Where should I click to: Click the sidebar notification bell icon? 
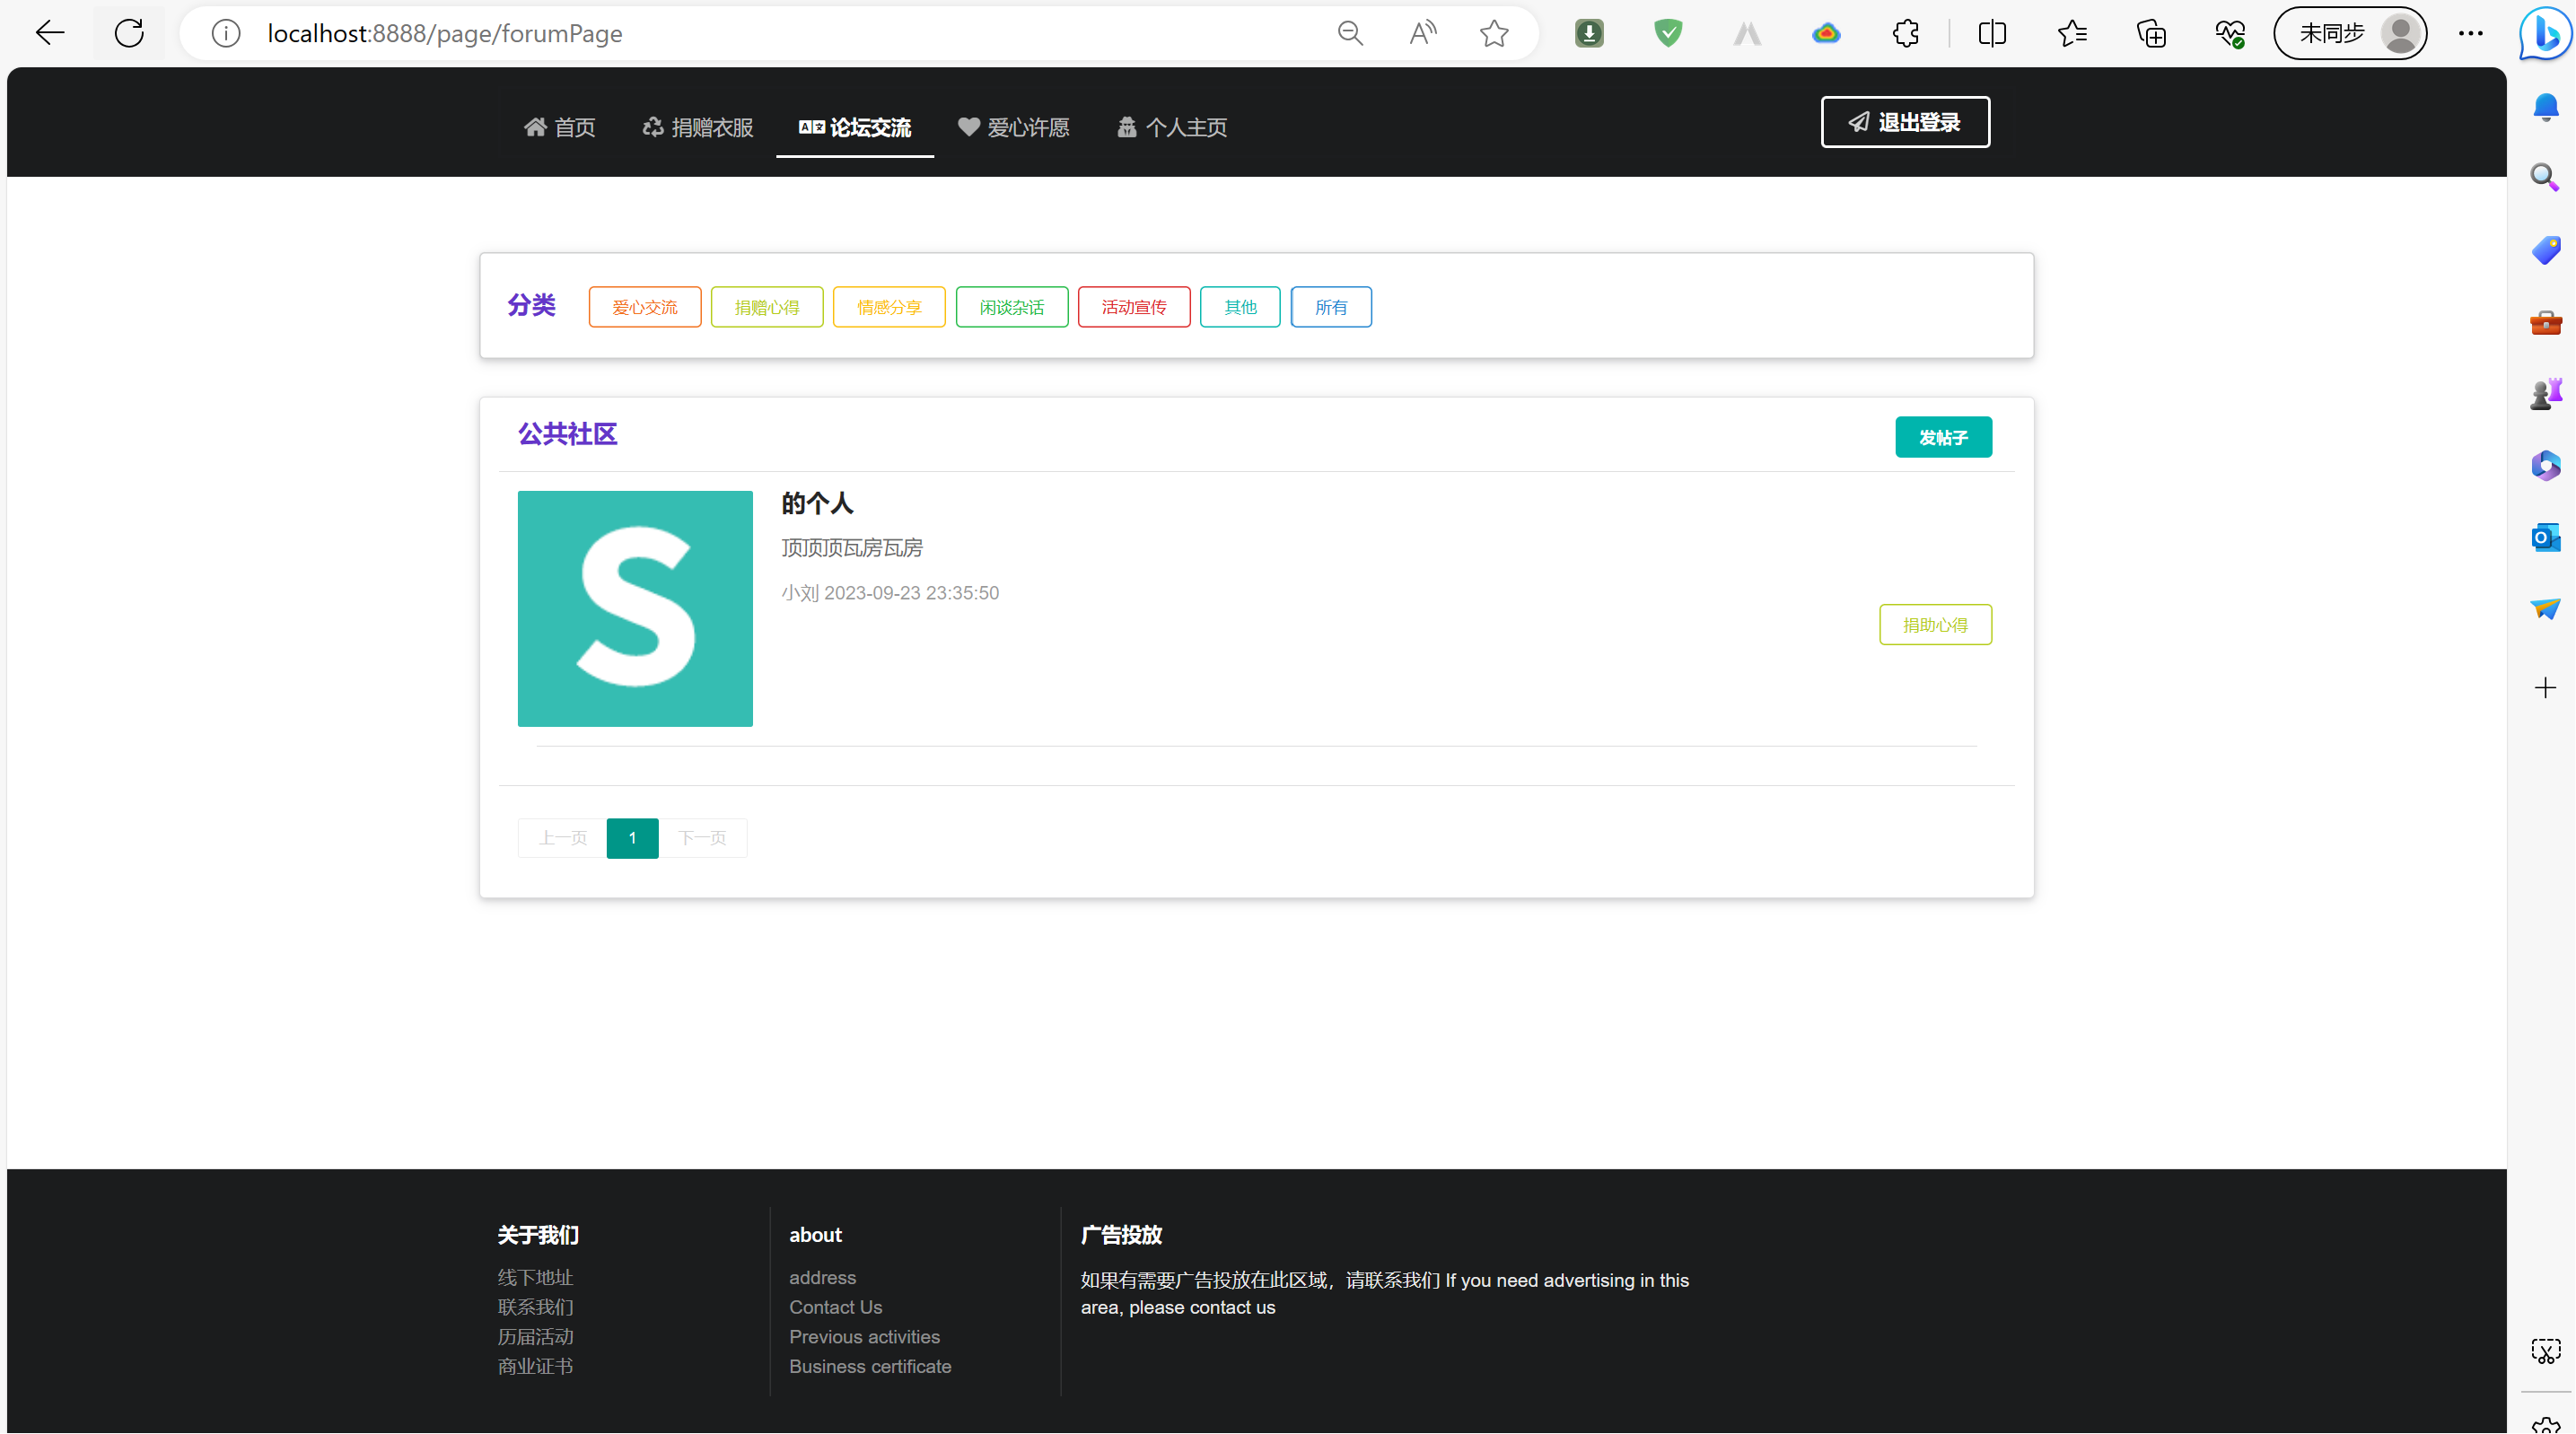pyautogui.click(x=2545, y=107)
